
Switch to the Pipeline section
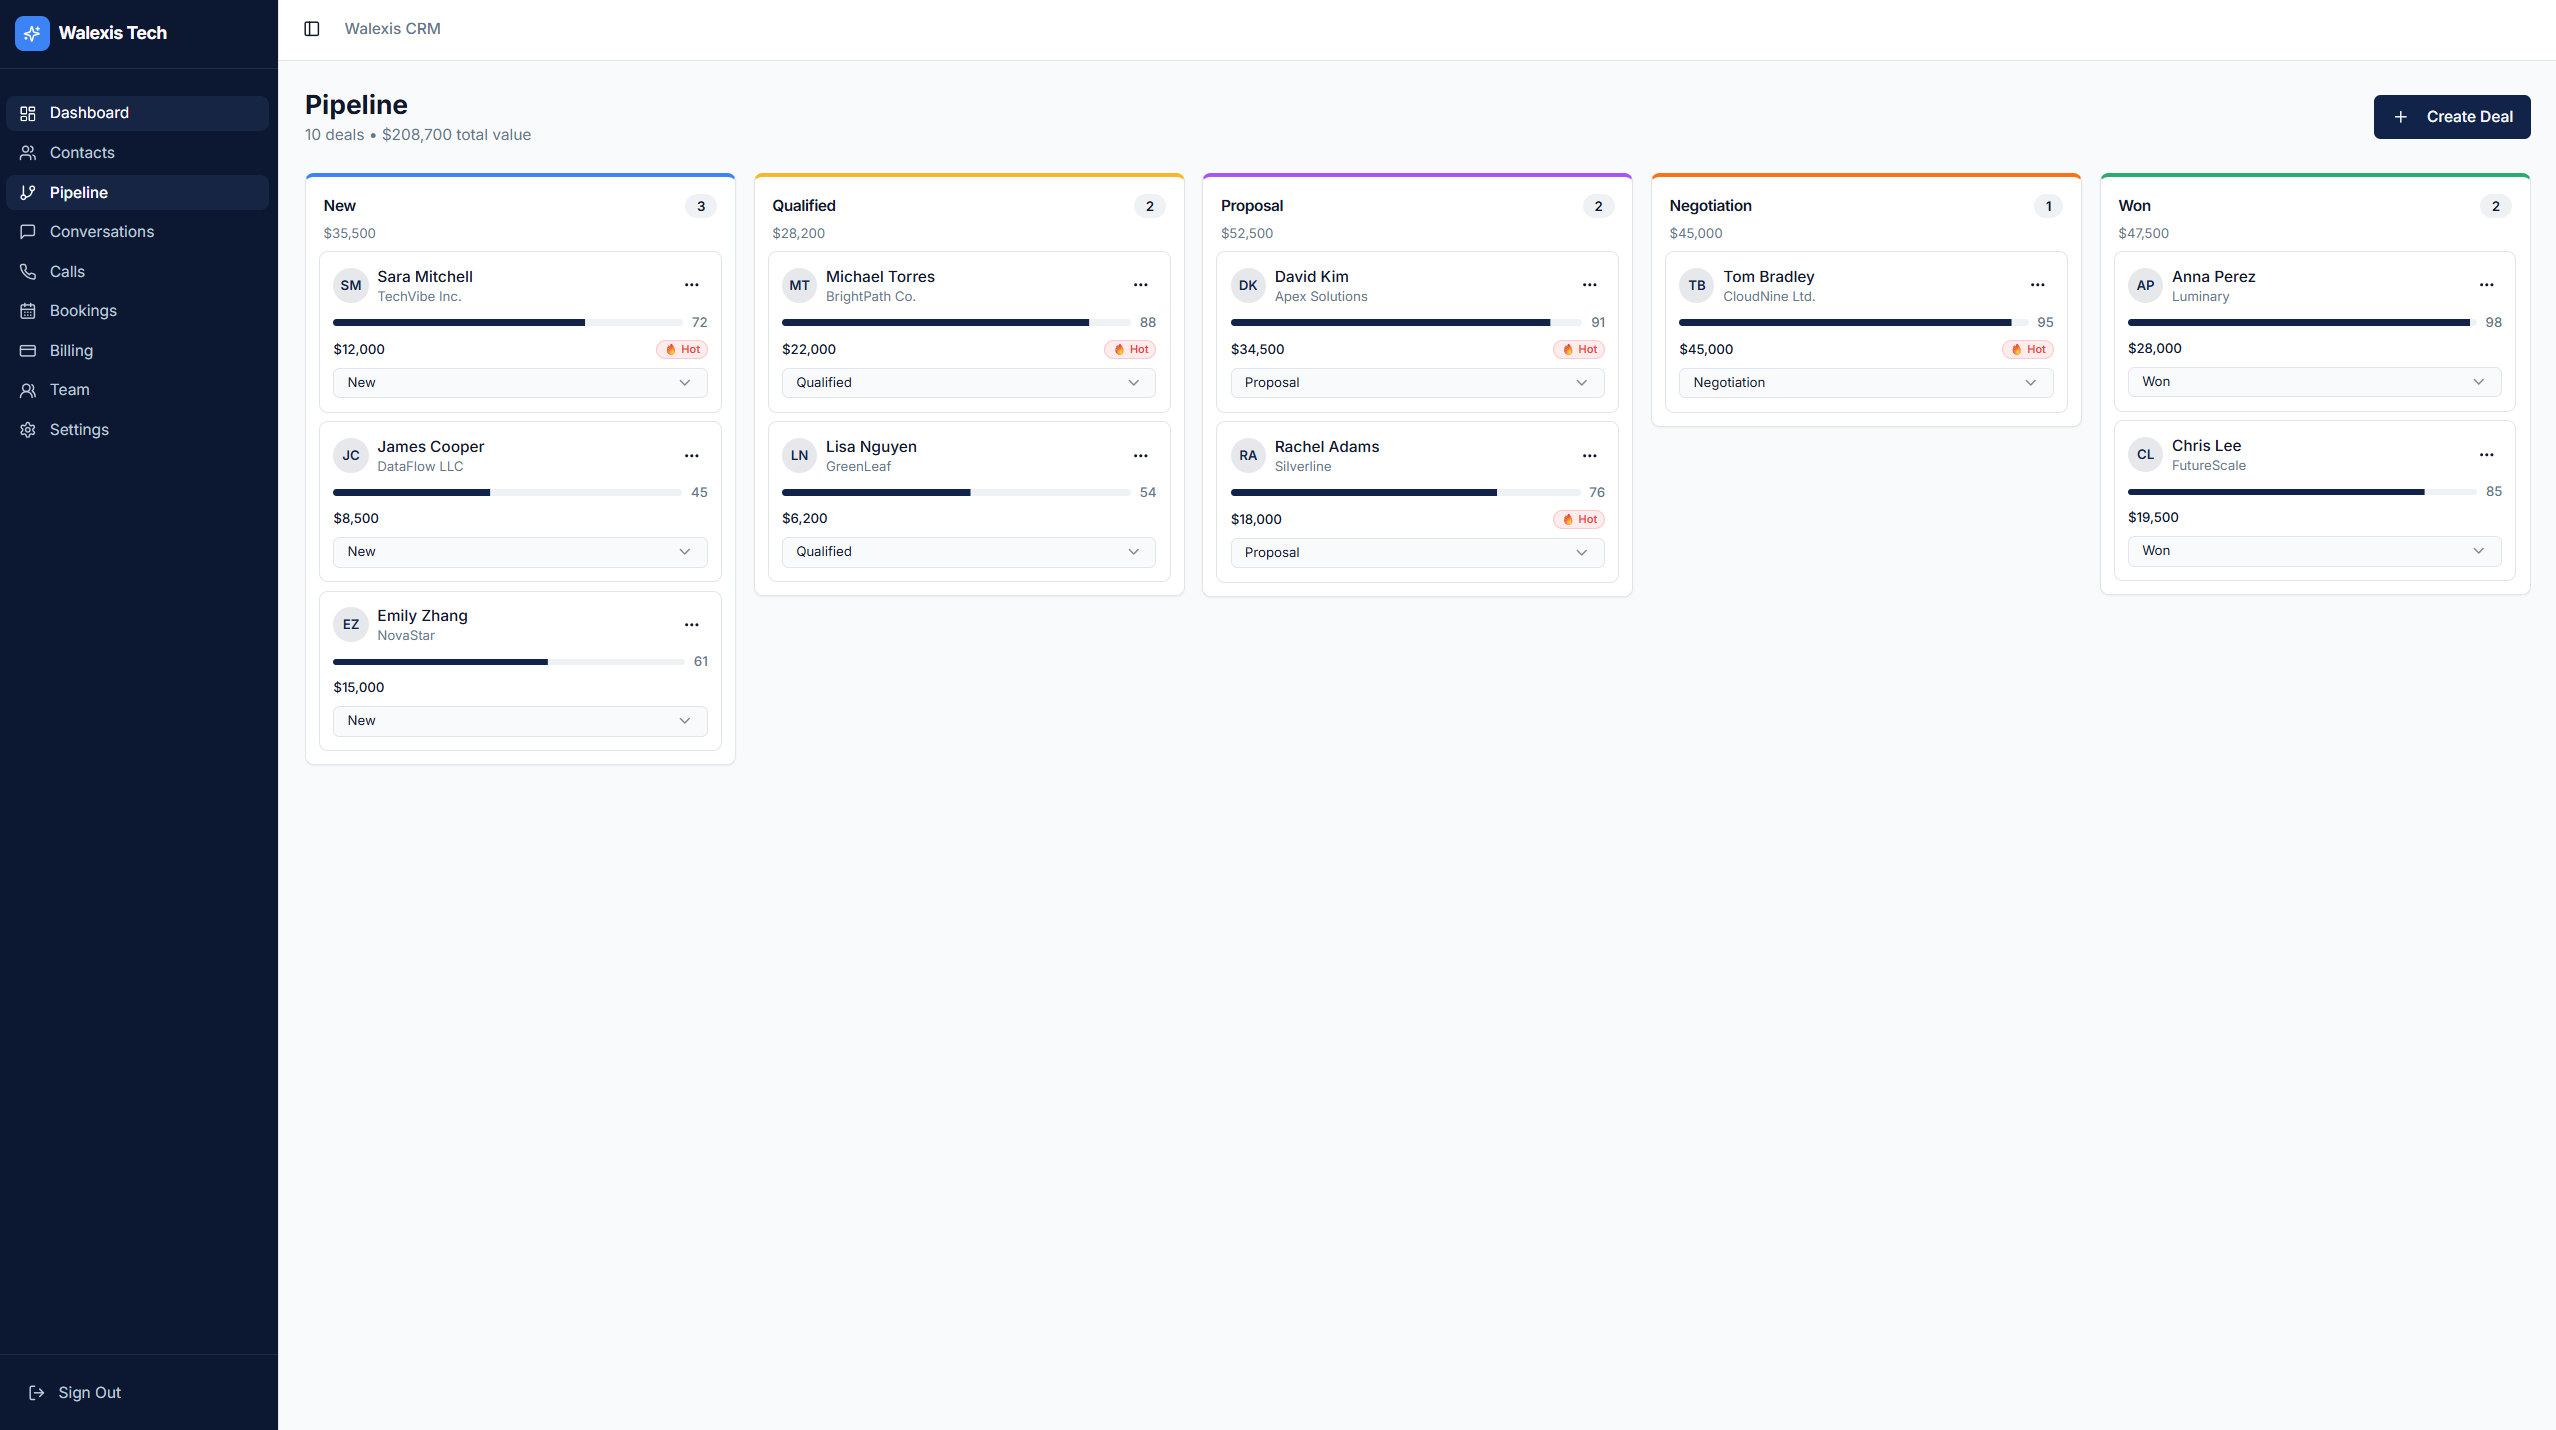(79, 192)
